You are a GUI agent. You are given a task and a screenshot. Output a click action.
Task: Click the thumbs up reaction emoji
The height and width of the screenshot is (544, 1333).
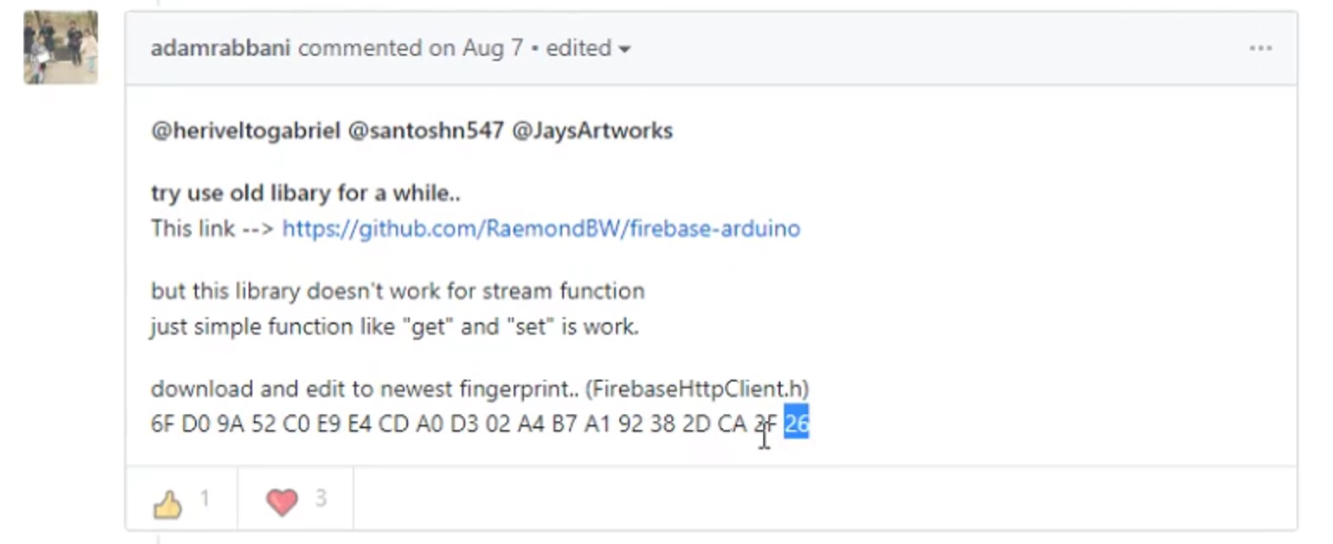click(x=167, y=502)
